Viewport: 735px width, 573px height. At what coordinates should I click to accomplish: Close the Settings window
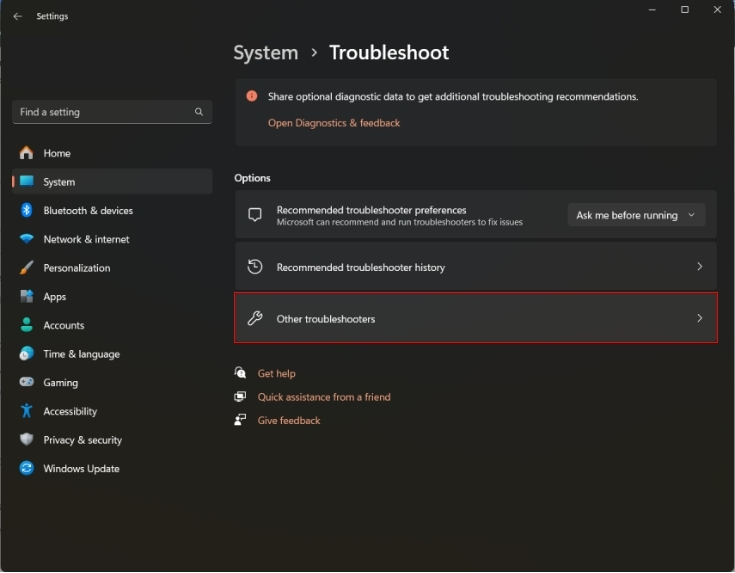tap(717, 9)
